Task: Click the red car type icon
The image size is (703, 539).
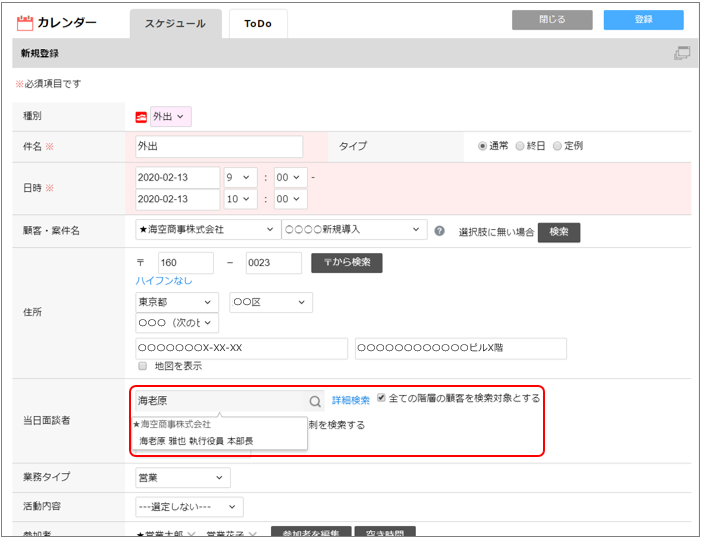Action: click(141, 117)
